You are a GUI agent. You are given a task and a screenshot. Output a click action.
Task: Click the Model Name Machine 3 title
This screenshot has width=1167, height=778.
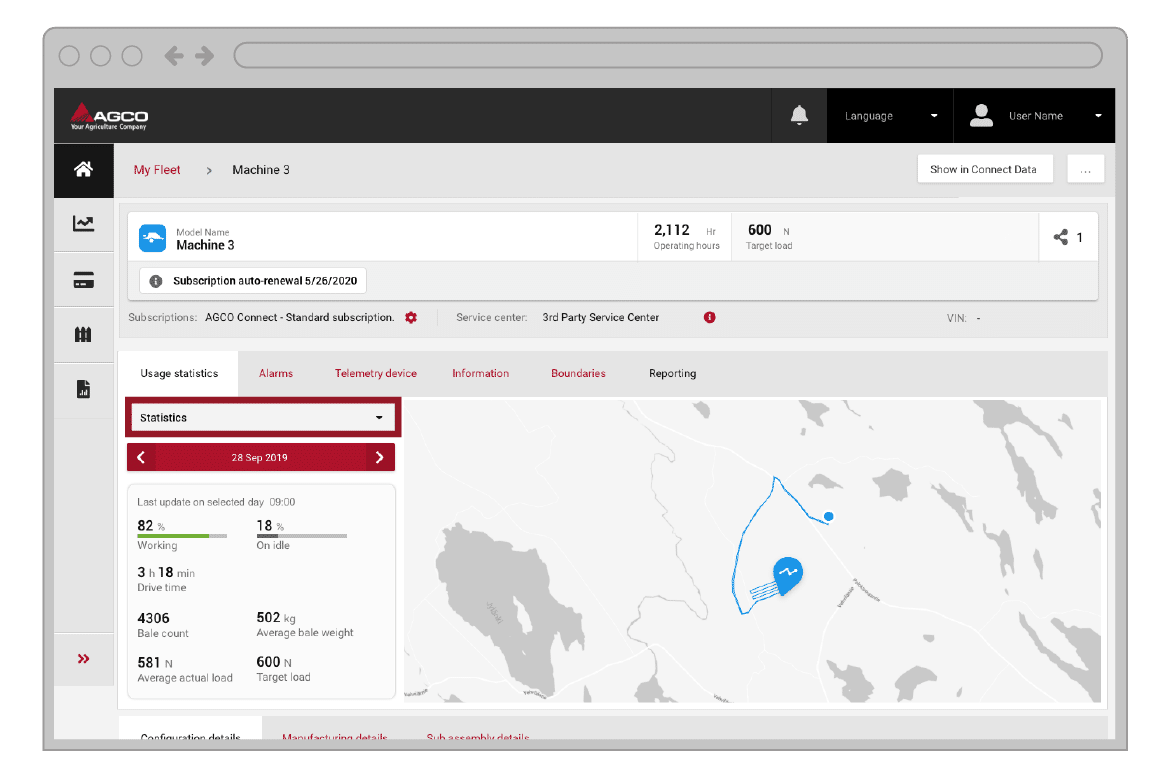[205, 245]
